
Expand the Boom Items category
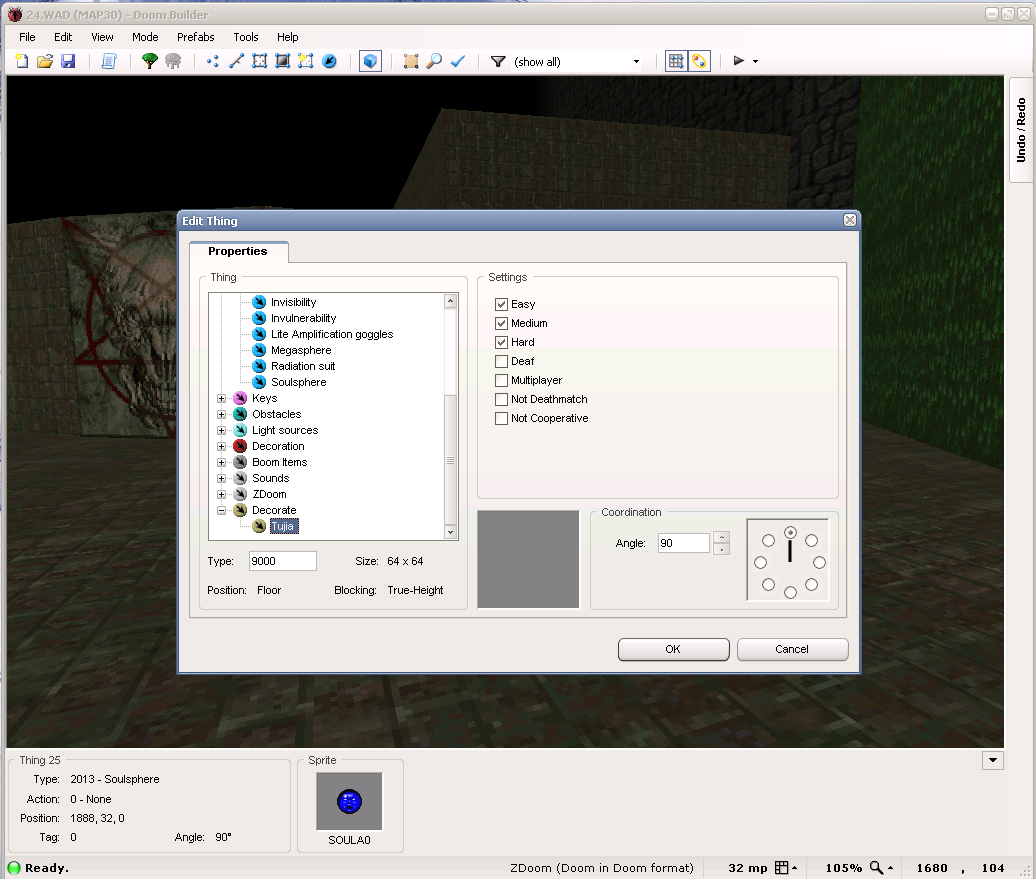click(221, 463)
